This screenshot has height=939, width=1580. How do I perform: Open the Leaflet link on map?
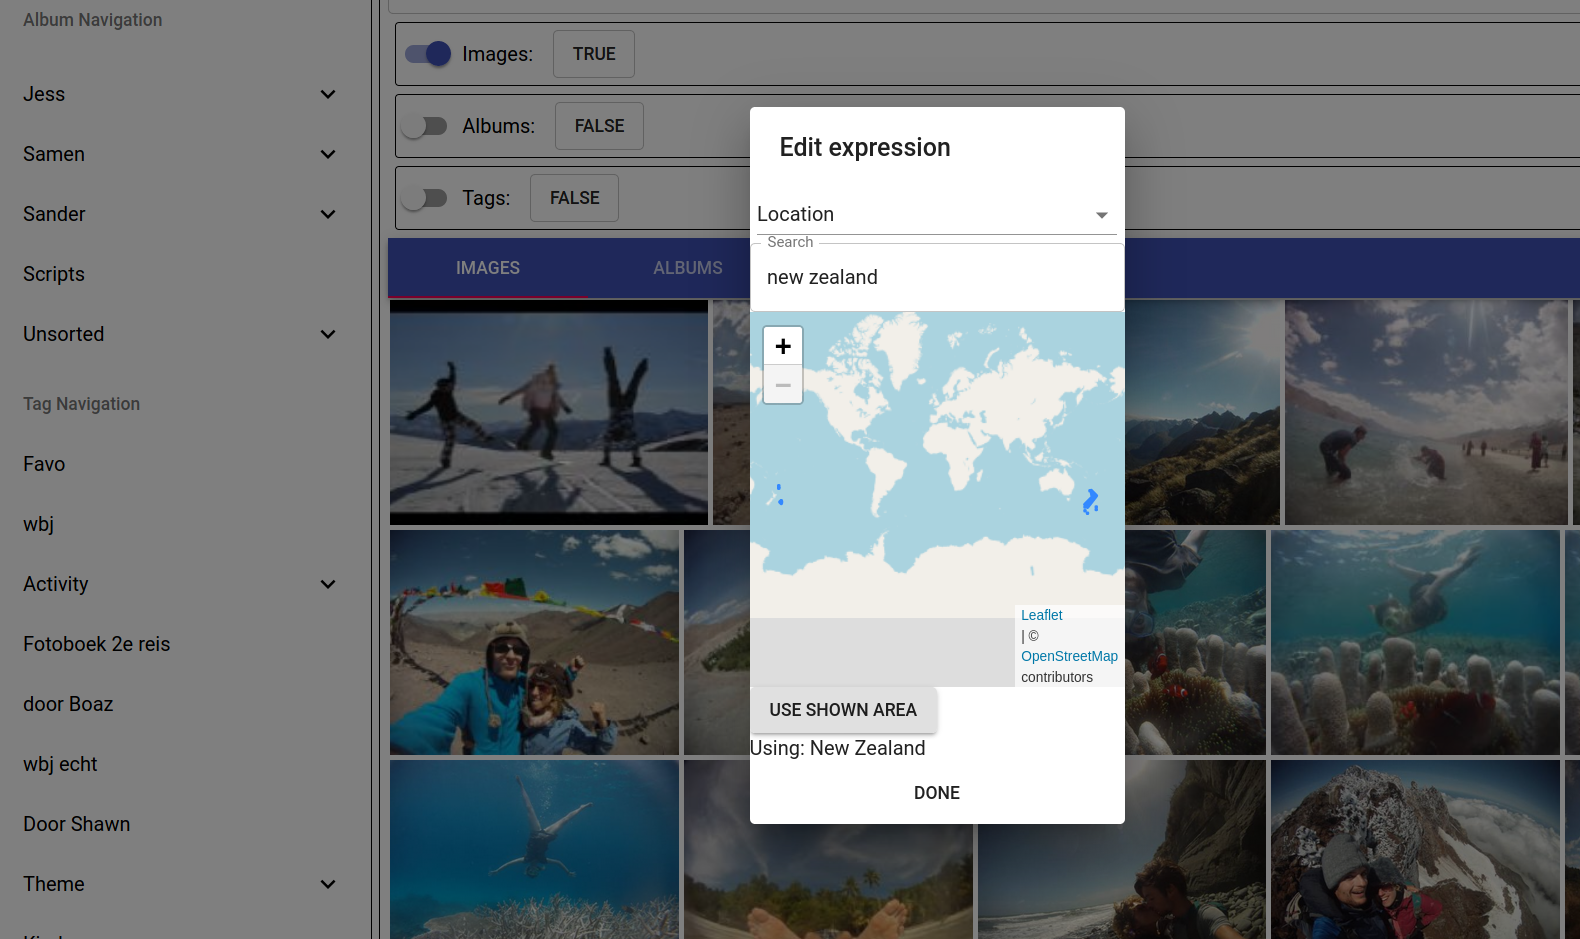tap(1041, 615)
